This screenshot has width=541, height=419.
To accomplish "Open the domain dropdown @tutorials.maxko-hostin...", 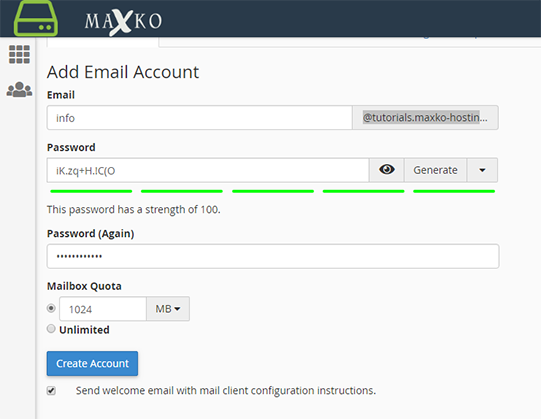I will coord(425,118).
